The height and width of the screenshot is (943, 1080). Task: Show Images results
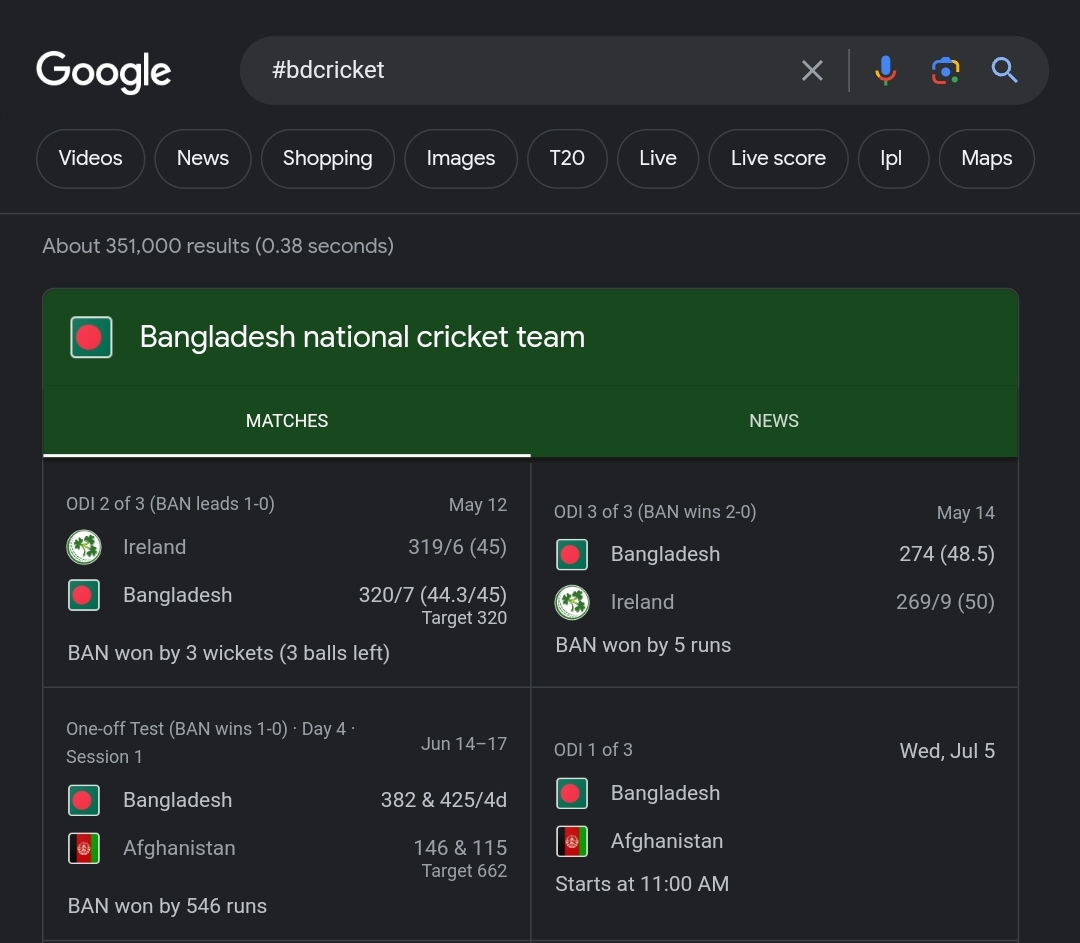460,158
